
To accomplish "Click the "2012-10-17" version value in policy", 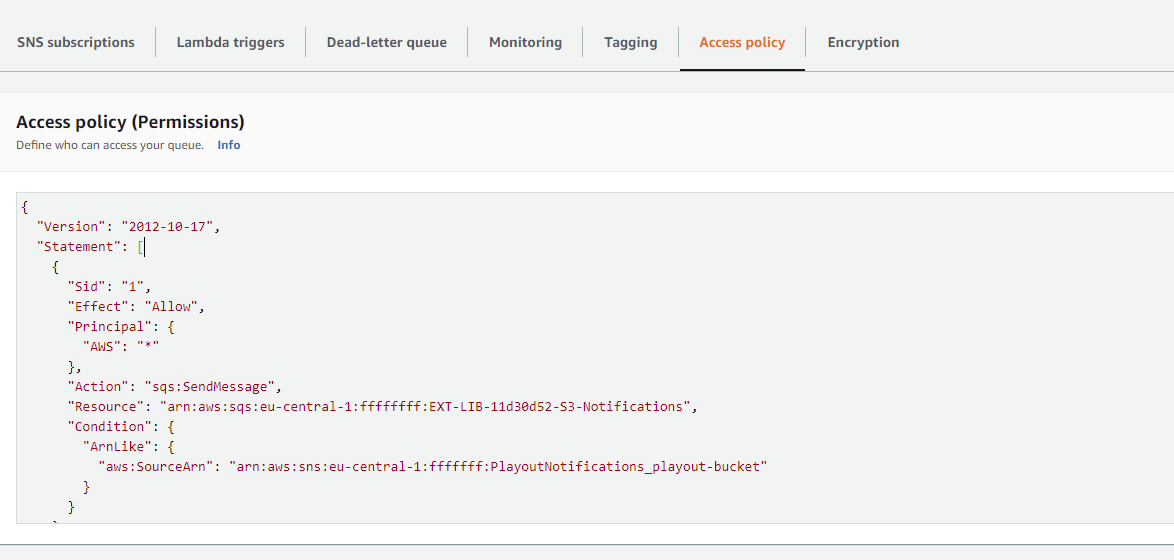I will tap(167, 227).
